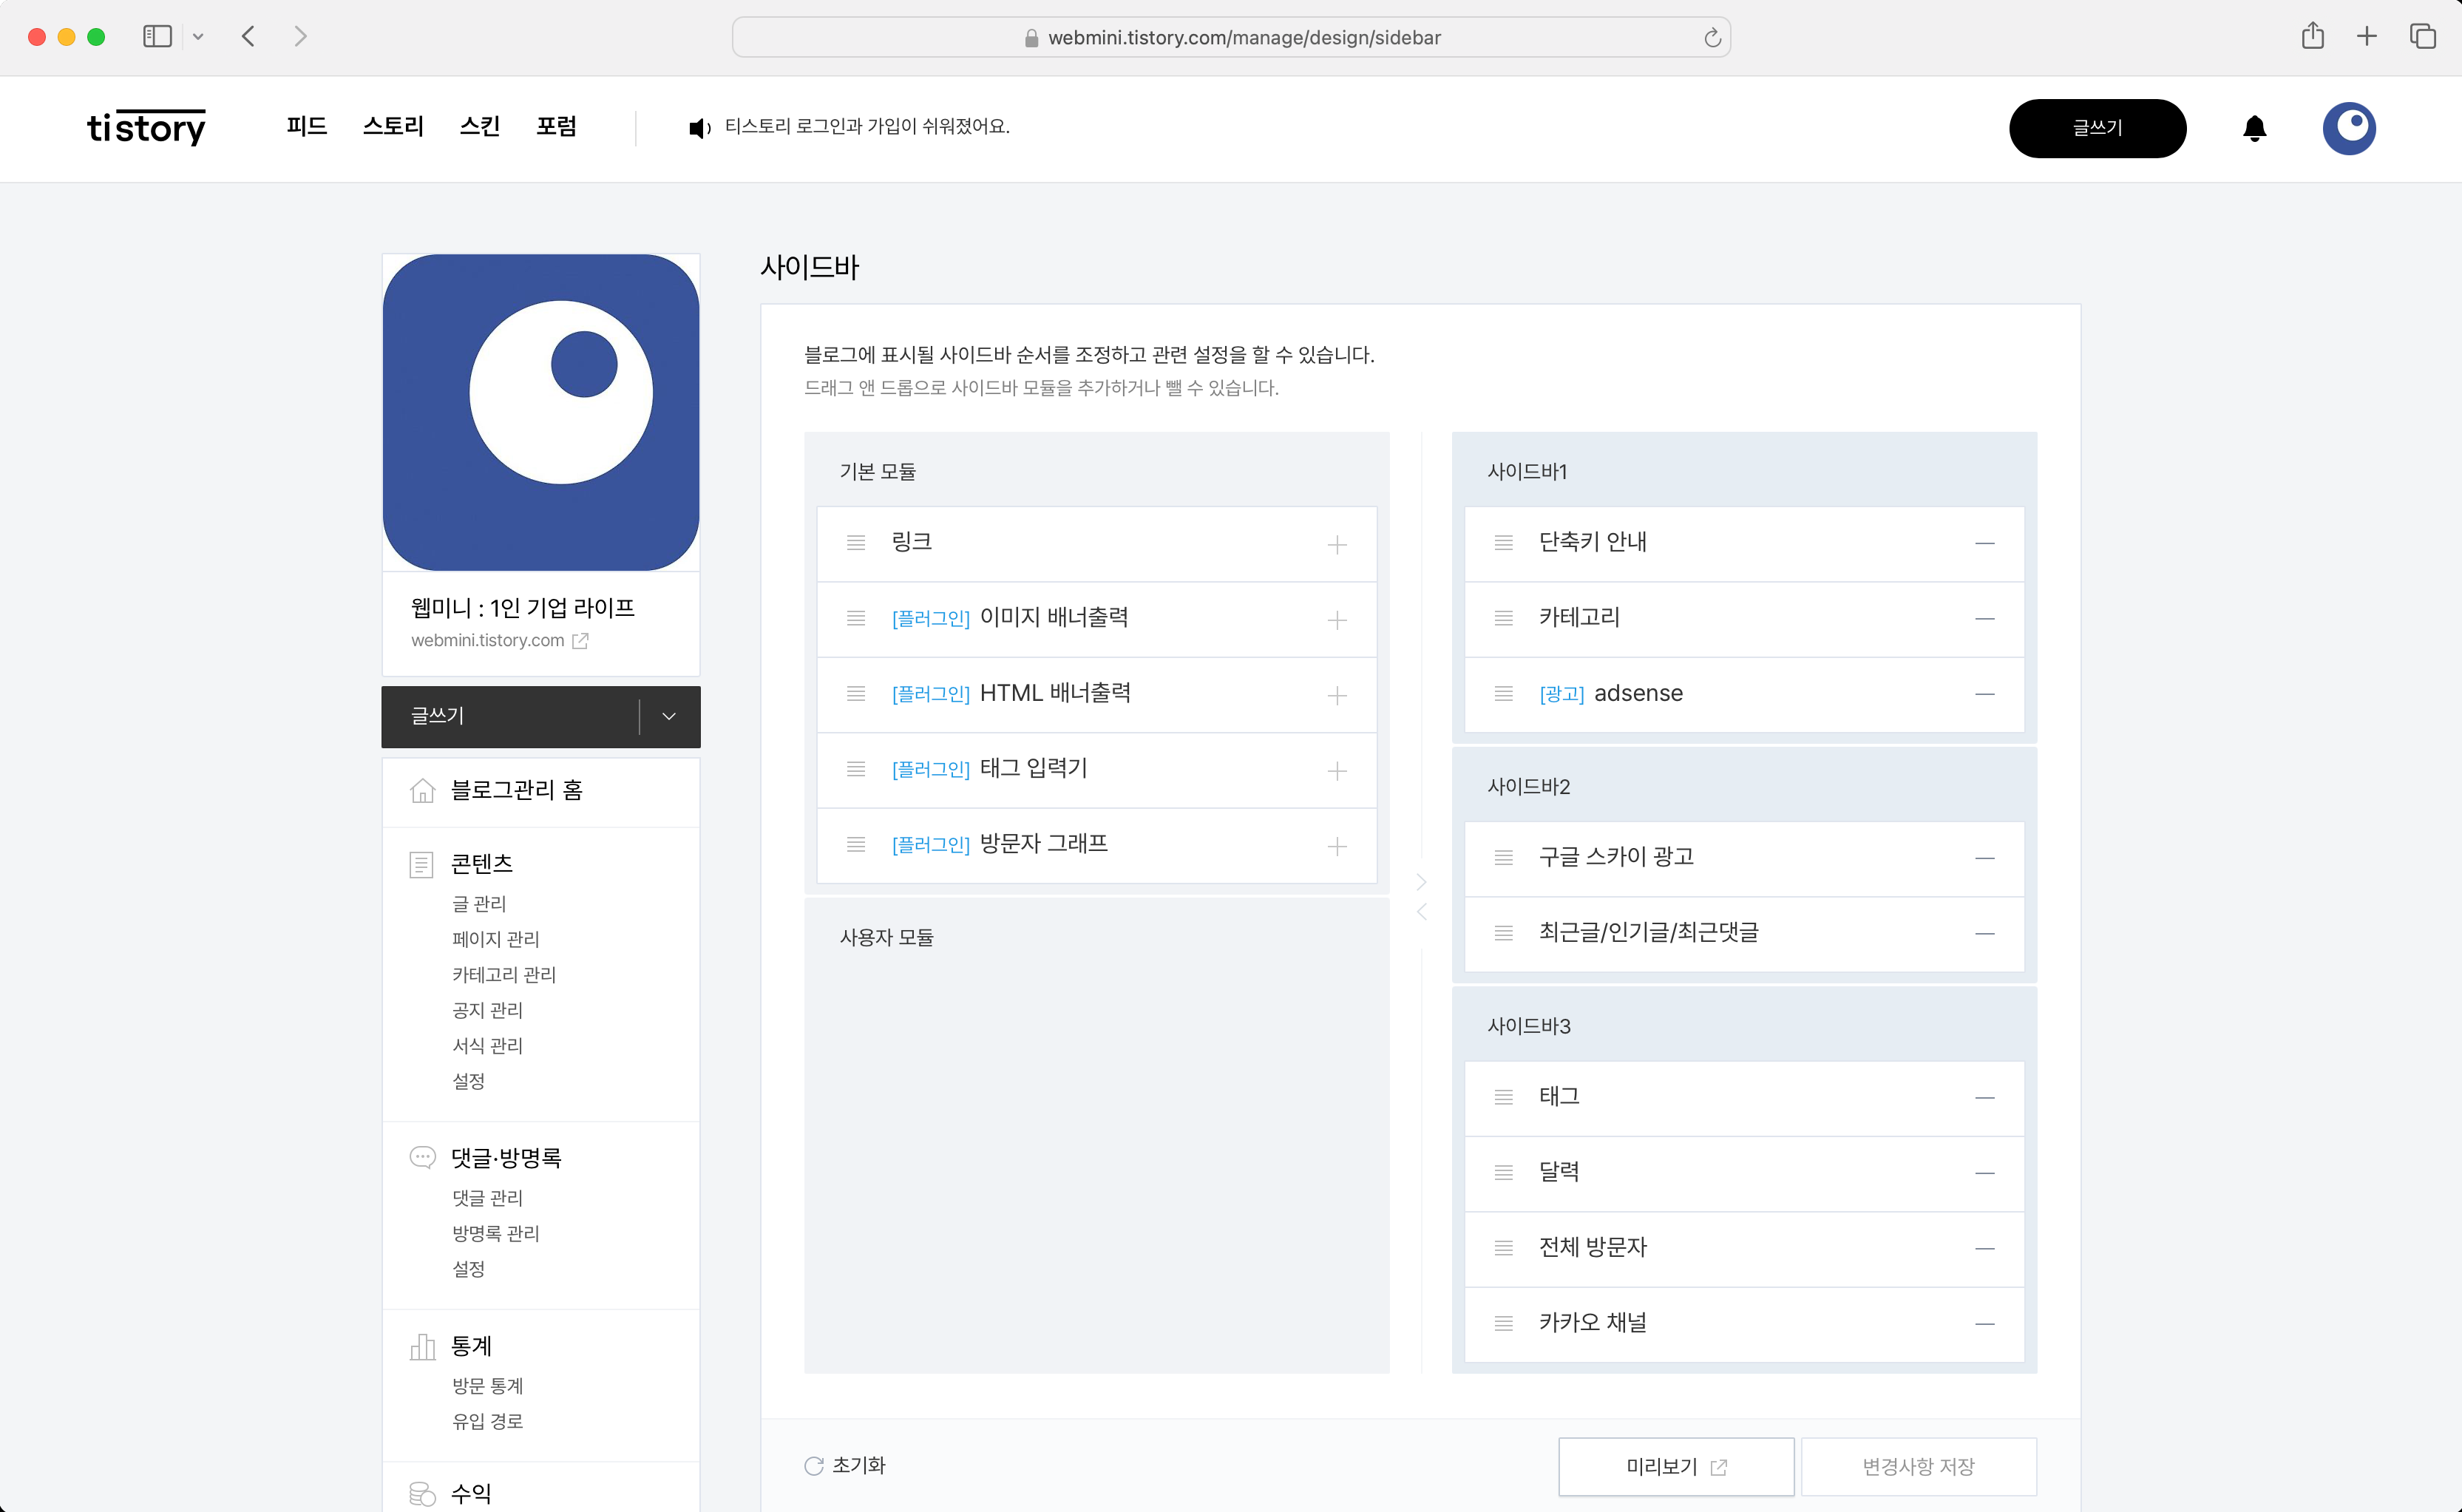The height and width of the screenshot is (1512, 2462).
Task: Expand the 글쓰기 dropdown arrow in sidebar
Action: [669, 716]
